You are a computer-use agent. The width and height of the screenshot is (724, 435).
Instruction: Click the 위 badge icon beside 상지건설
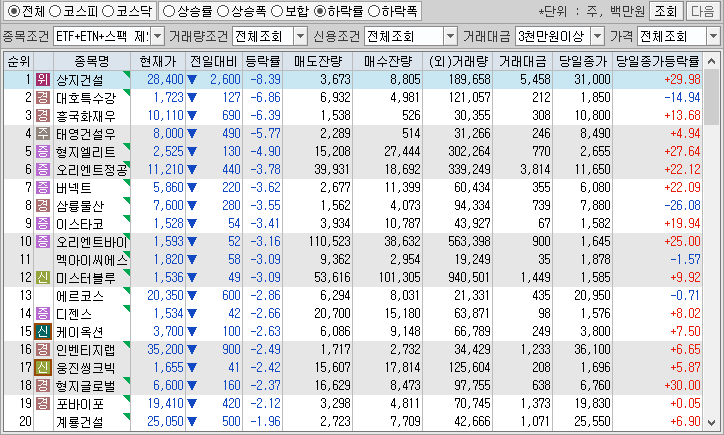[43, 79]
